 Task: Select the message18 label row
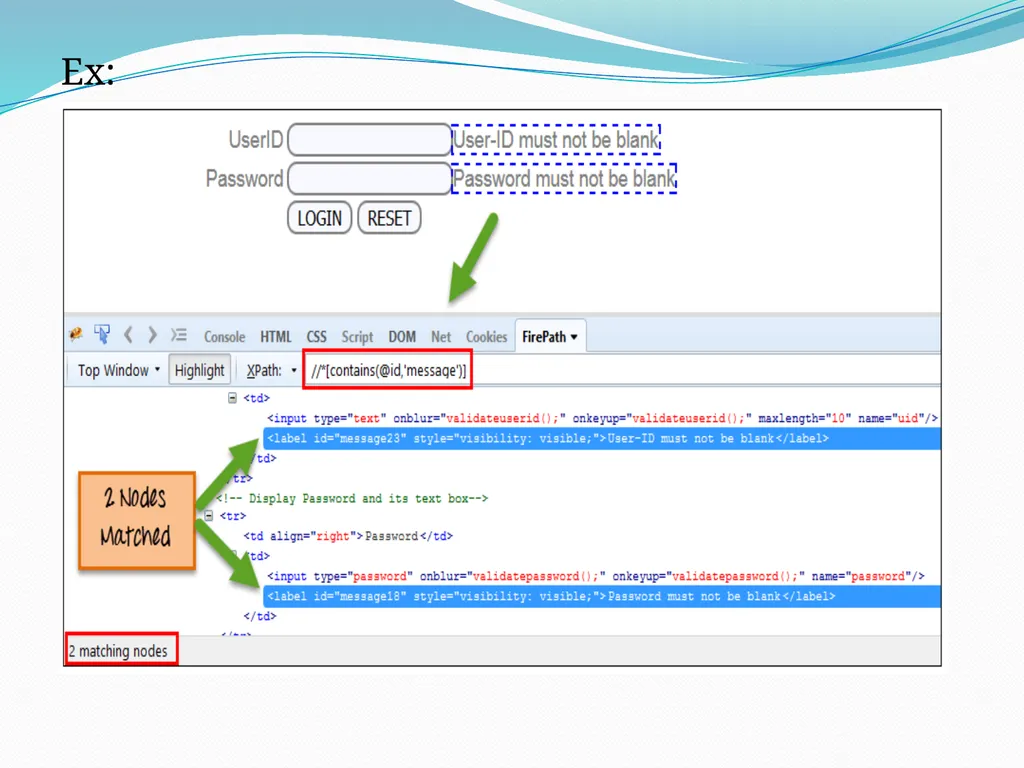[x=601, y=596]
